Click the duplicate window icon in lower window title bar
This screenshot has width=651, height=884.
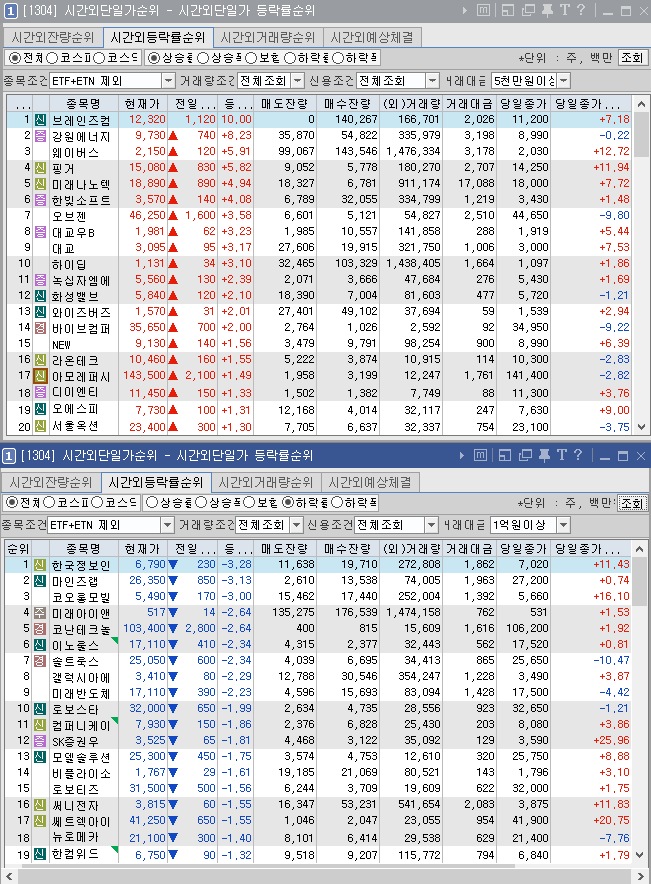pyautogui.click(x=525, y=455)
